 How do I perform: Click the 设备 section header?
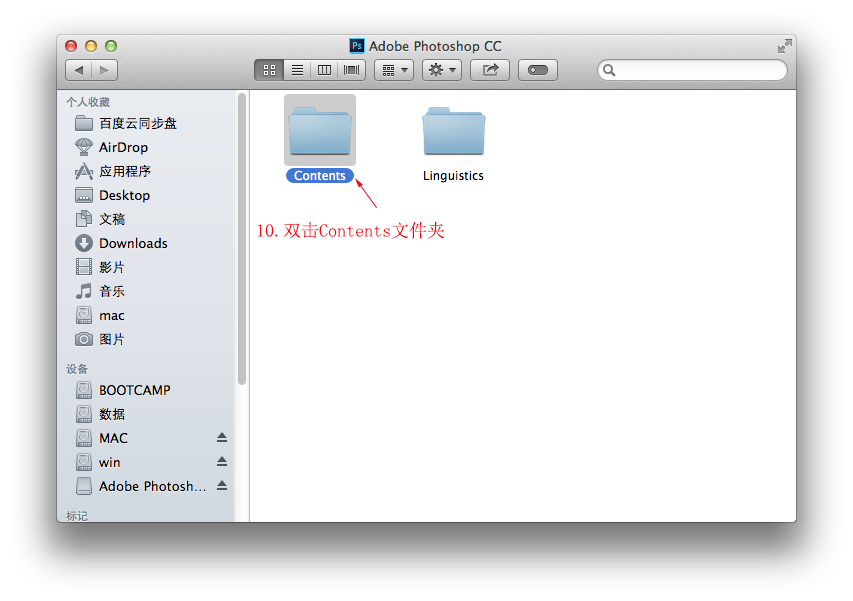click(x=77, y=369)
